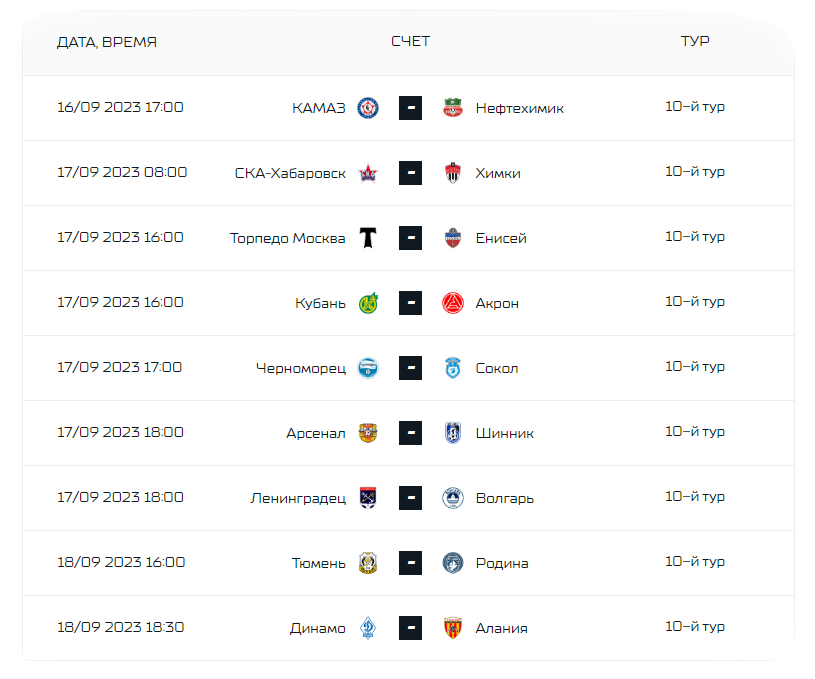Click the Шинник club badge
815x679 pixels.
click(x=453, y=433)
